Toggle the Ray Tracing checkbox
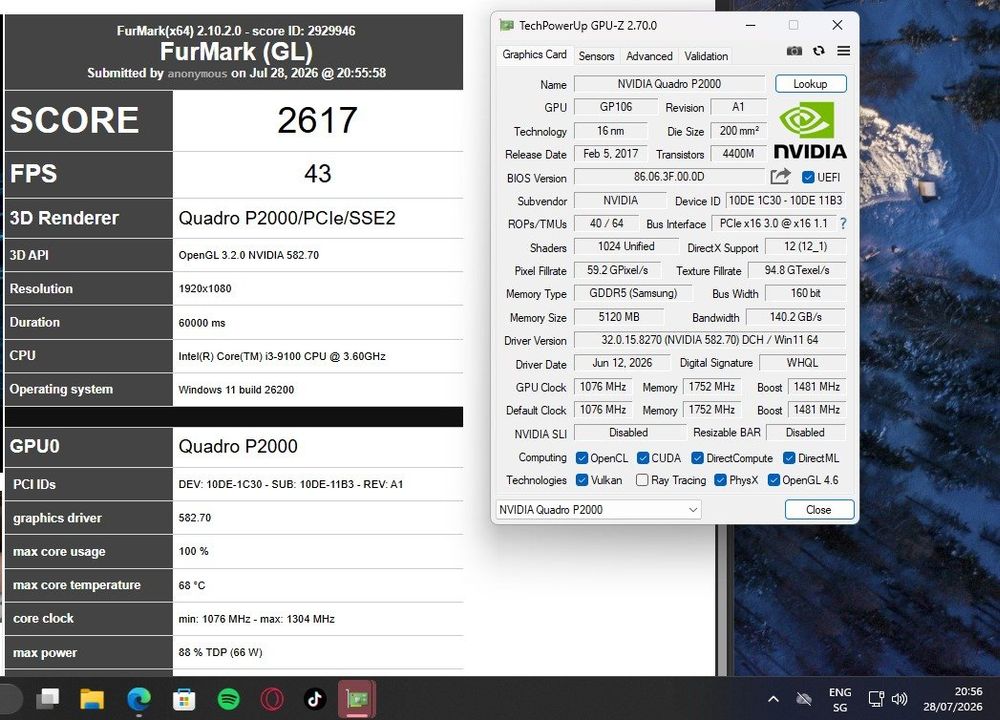The height and width of the screenshot is (720, 1000). pos(642,480)
